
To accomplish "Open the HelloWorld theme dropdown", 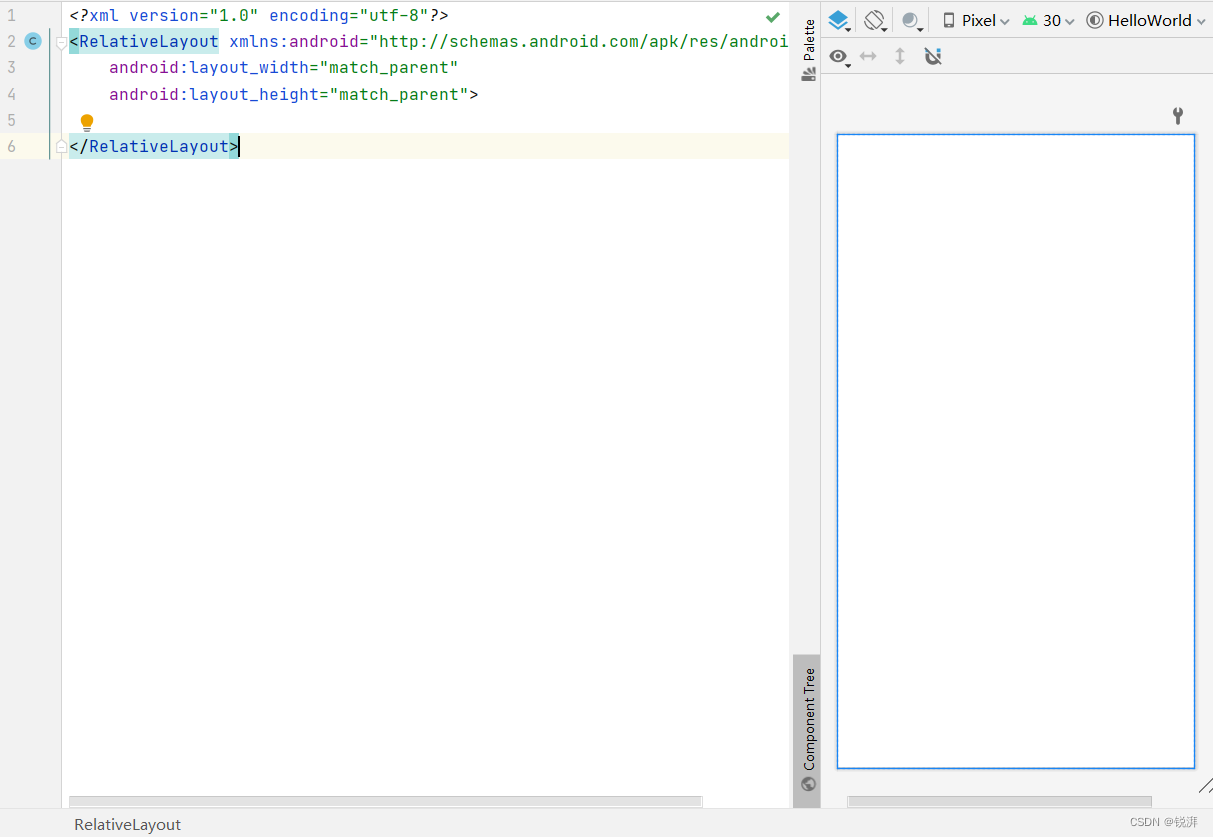I will coord(1146,20).
